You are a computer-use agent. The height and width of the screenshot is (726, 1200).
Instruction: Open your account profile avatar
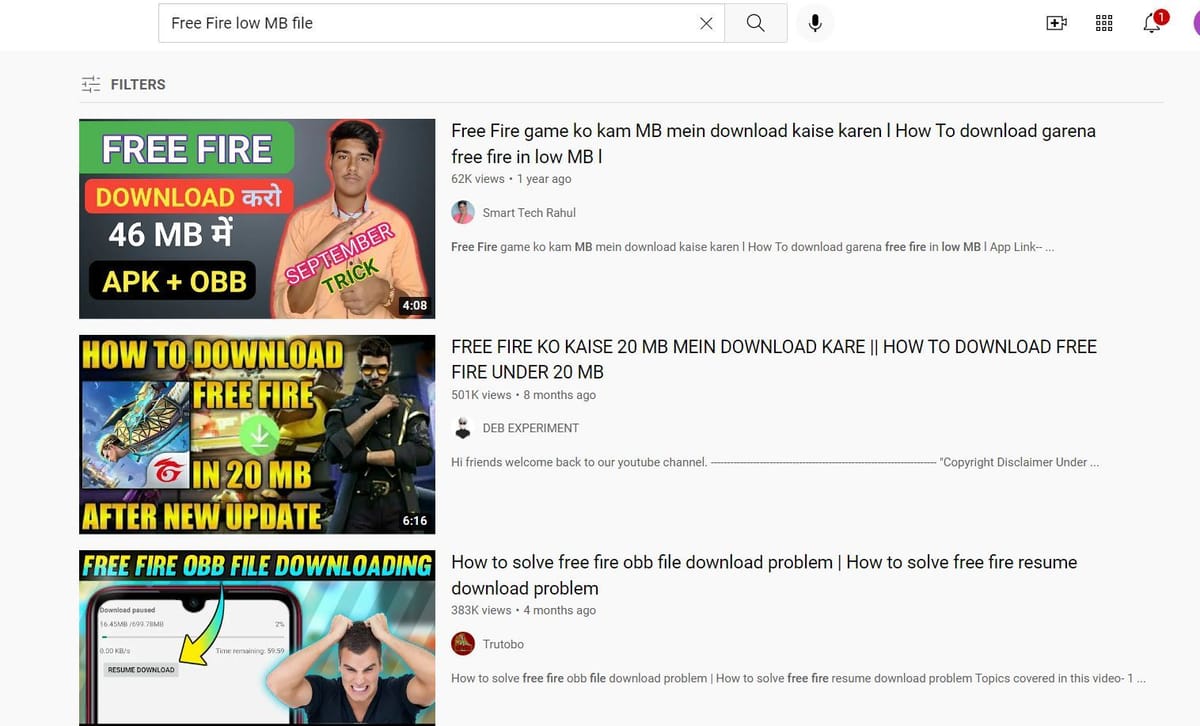[x=1196, y=24]
